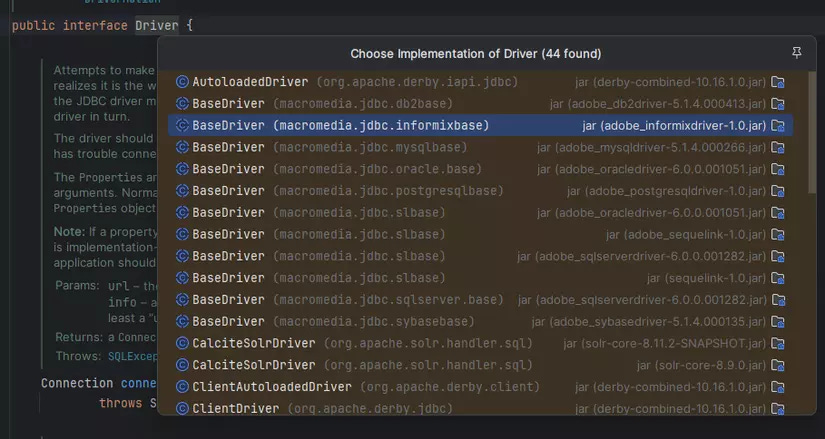This screenshot has height=439, width=825.
Task: Select CalciteSolrDriver from solr-core-8.11.2-SNAPSHOT.jar
Action: (x=480, y=343)
